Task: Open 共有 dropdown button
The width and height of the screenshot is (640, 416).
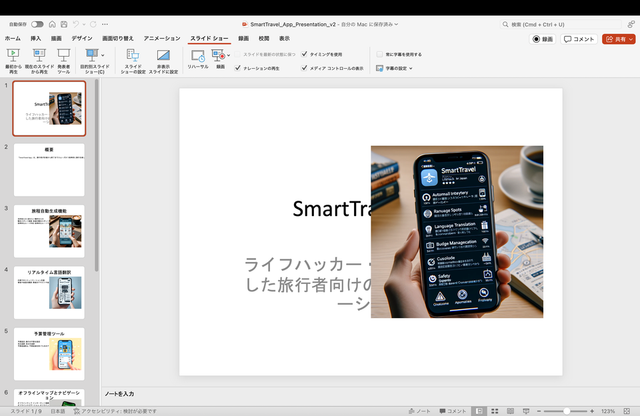Action: tap(619, 38)
